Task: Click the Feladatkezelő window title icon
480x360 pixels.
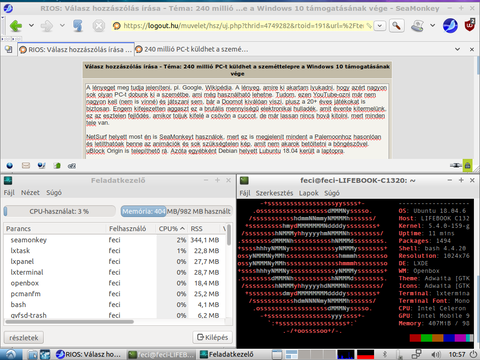Action: pos(8,180)
